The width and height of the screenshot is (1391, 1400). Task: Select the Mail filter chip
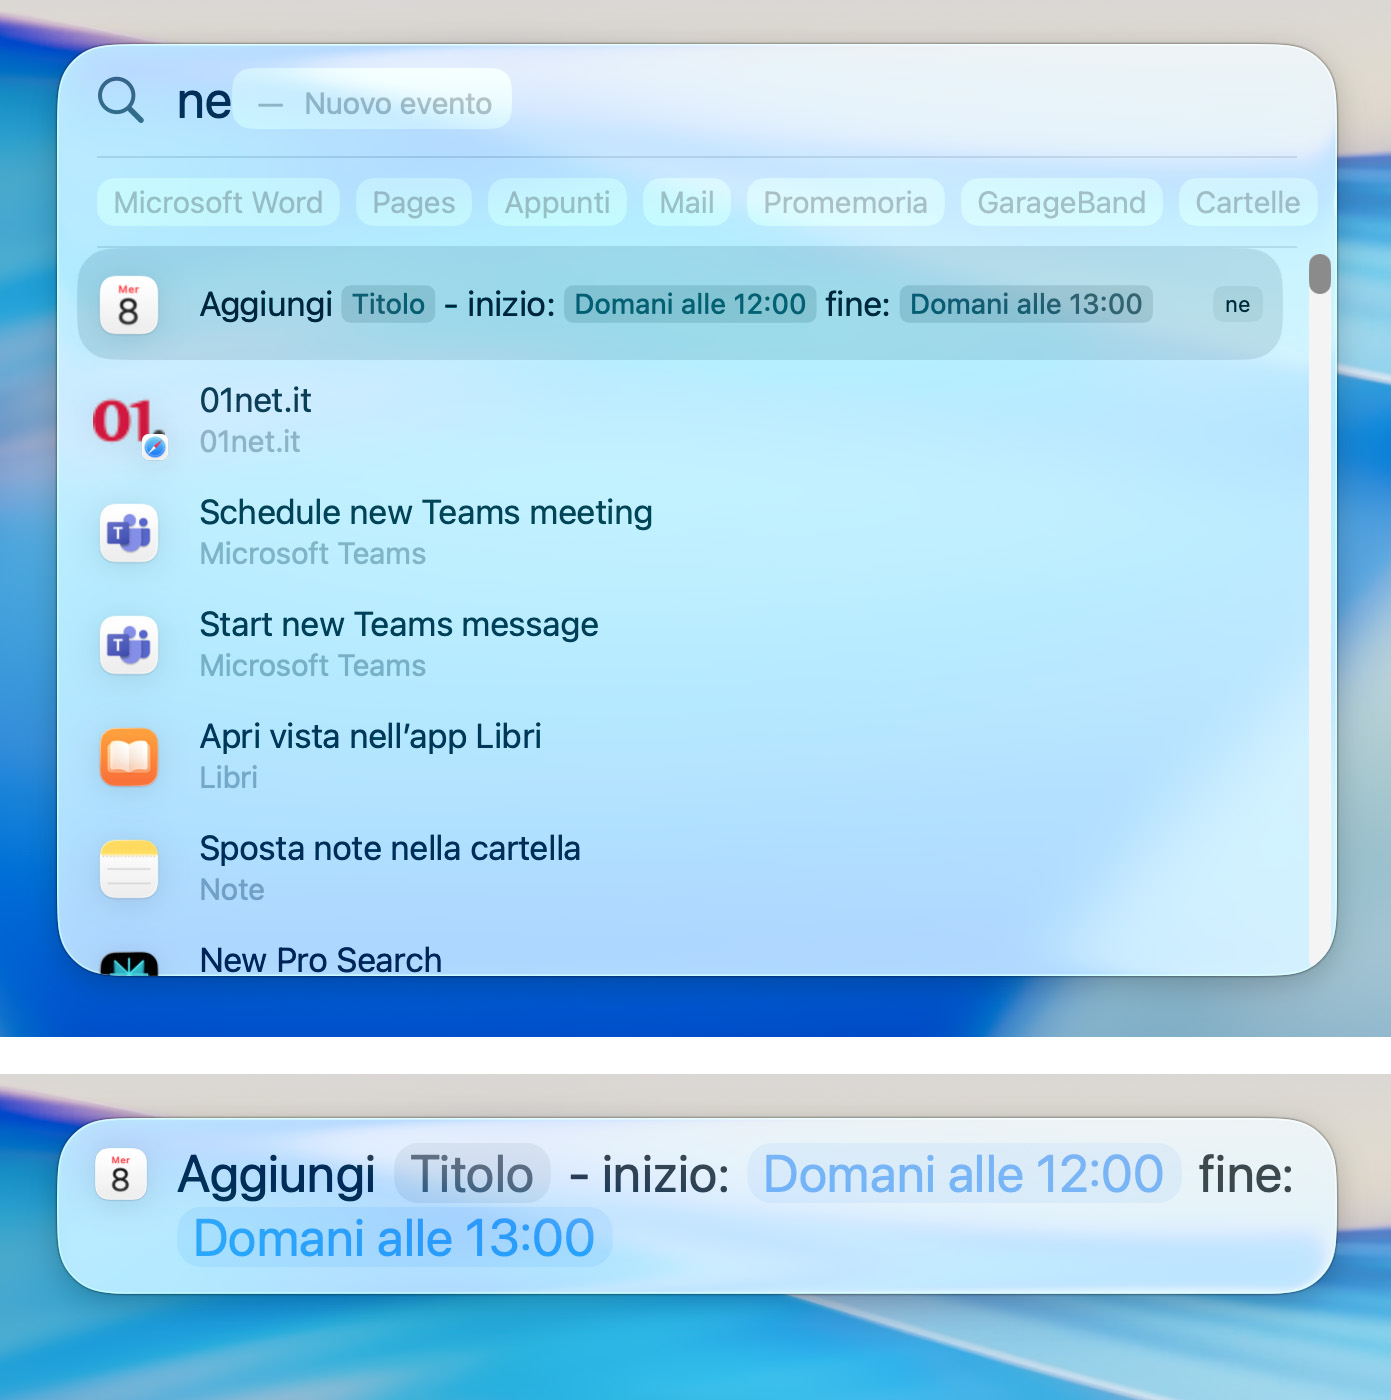(x=687, y=202)
